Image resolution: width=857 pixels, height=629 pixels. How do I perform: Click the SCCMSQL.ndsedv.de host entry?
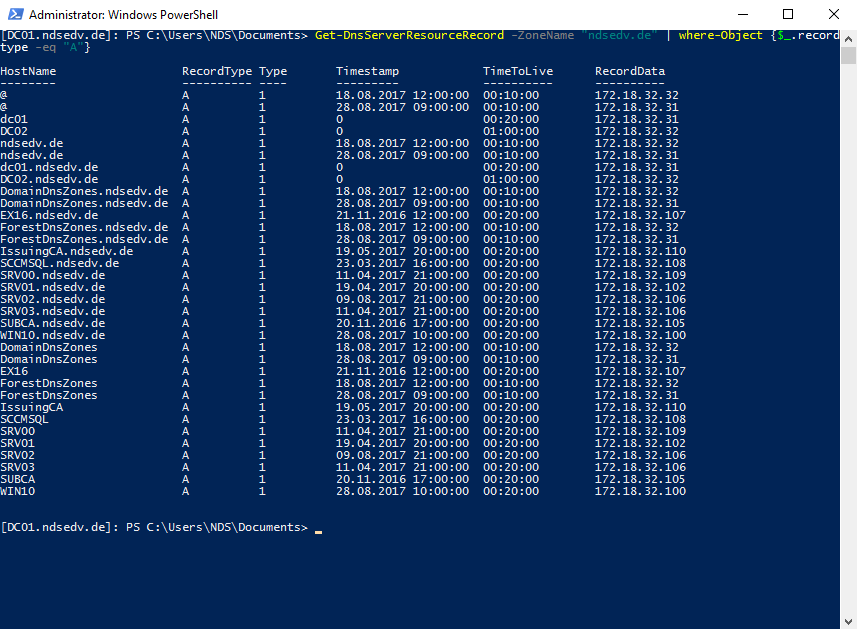pyautogui.click(x=59, y=263)
